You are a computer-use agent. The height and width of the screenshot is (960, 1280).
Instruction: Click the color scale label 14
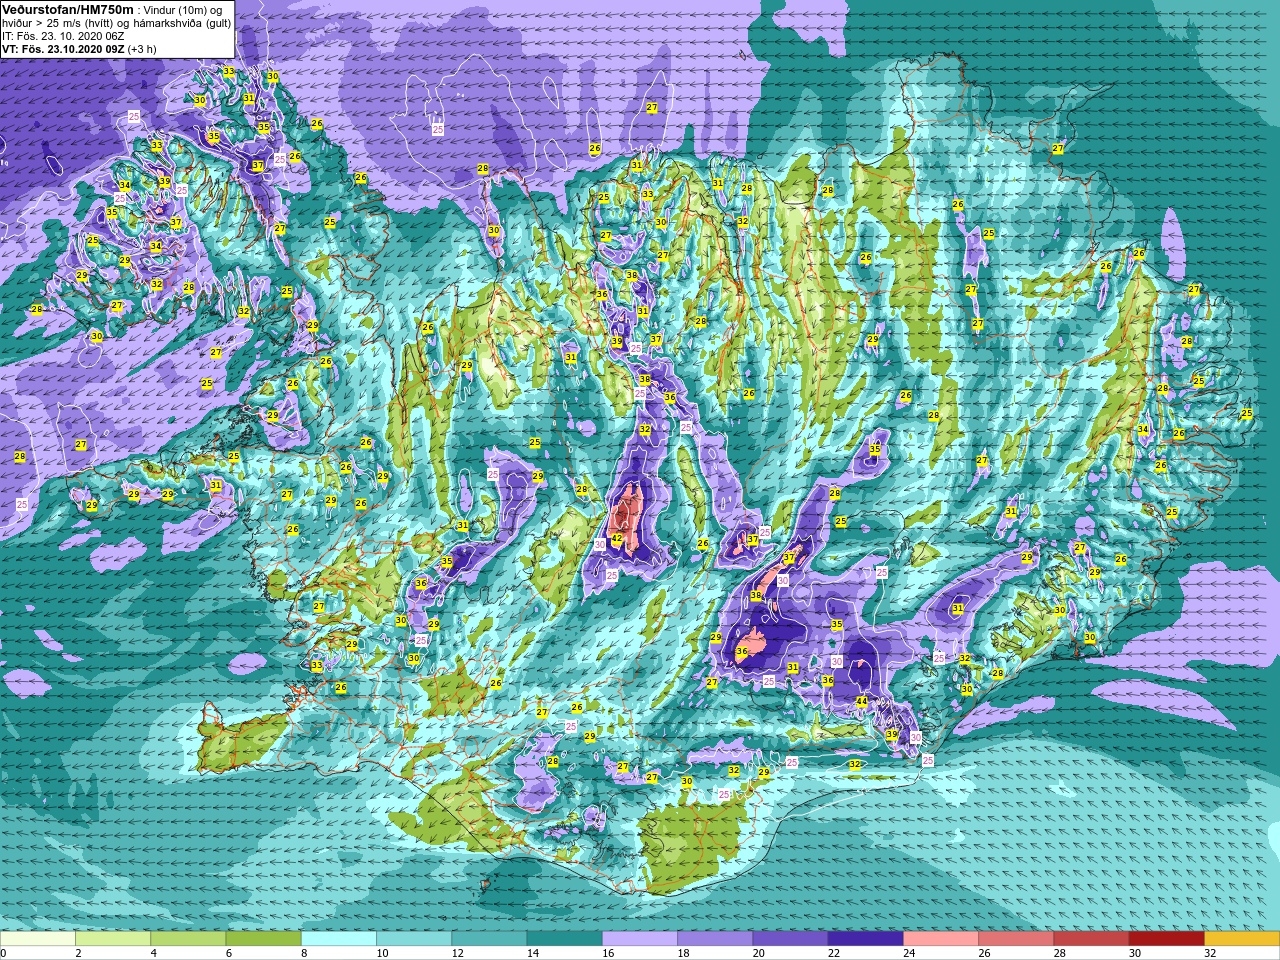[533, 953]
